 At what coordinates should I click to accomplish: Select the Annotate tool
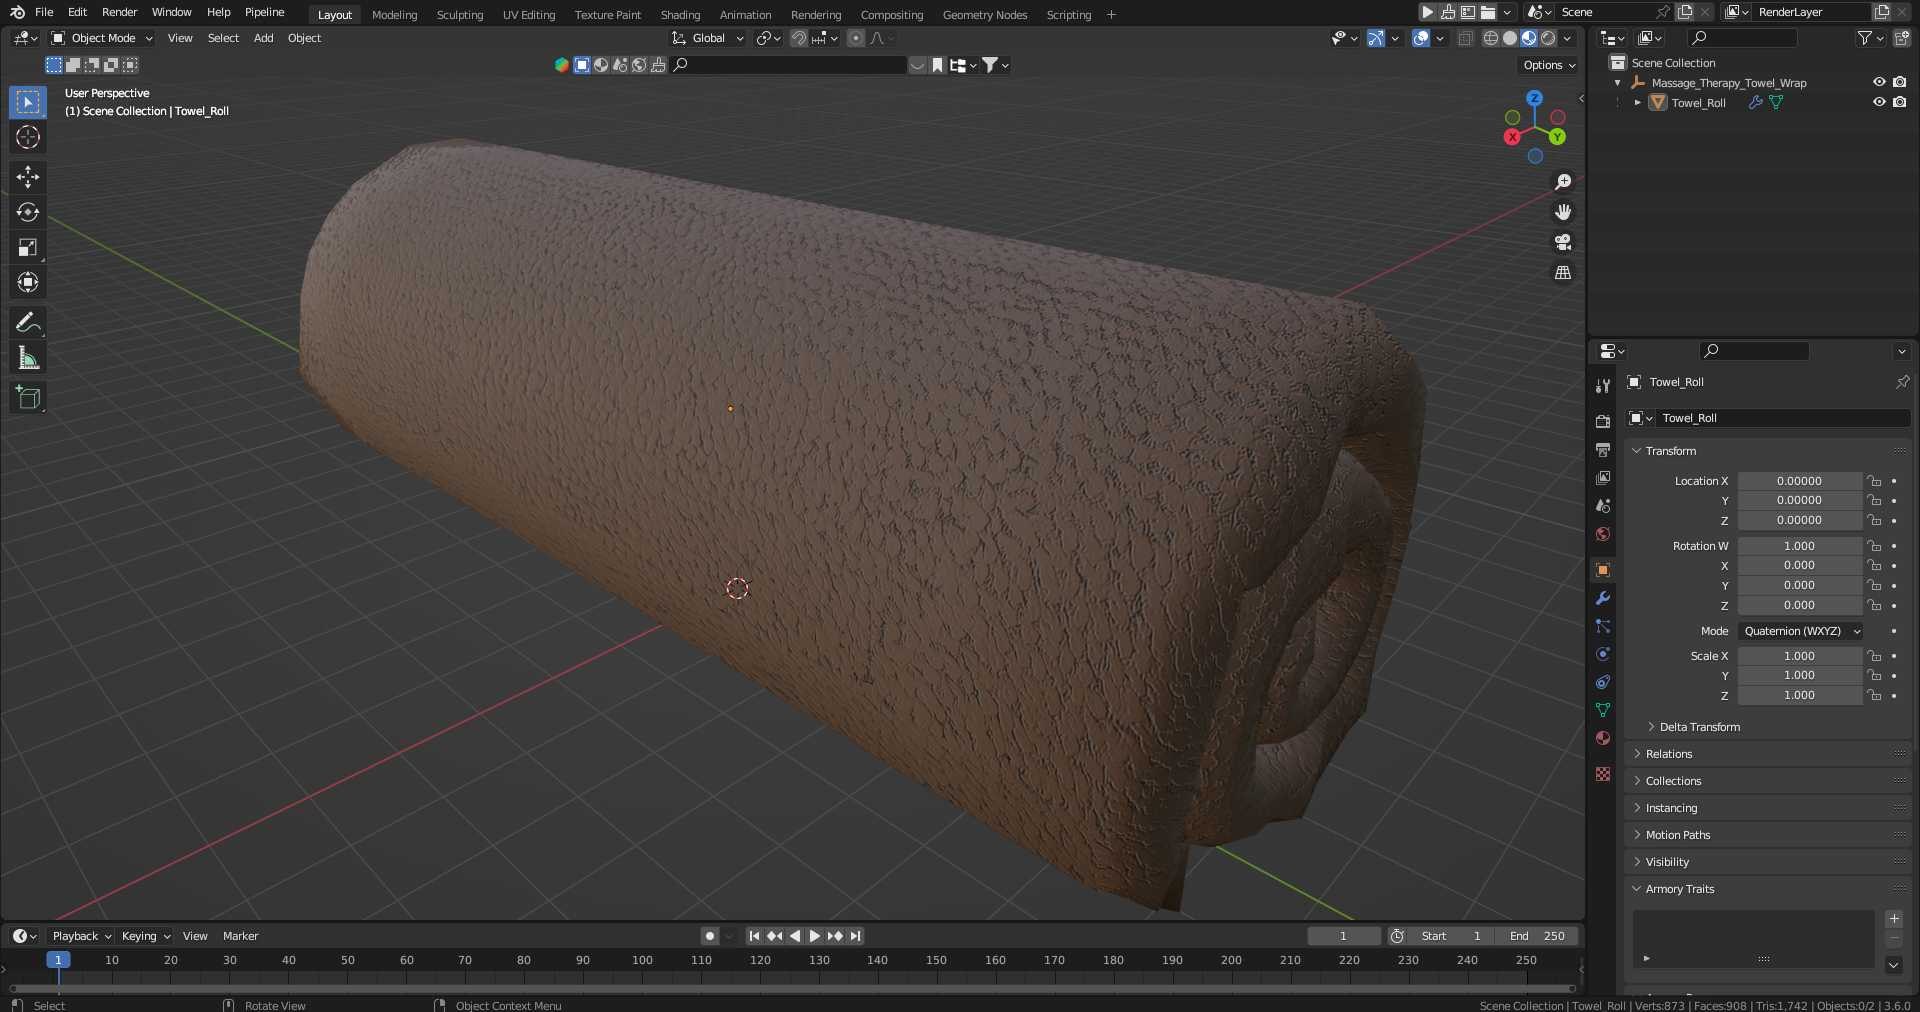point(28,322)
